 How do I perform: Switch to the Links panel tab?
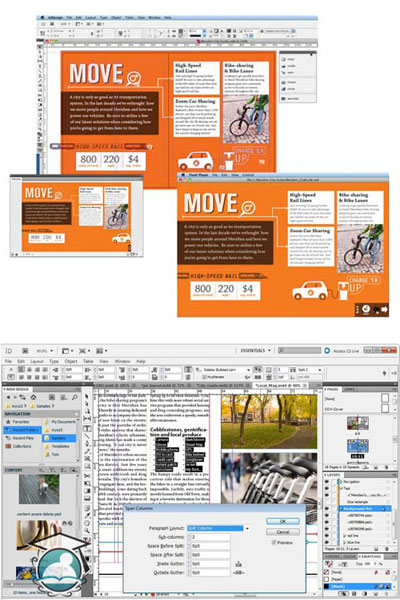(x=349, y=389)
